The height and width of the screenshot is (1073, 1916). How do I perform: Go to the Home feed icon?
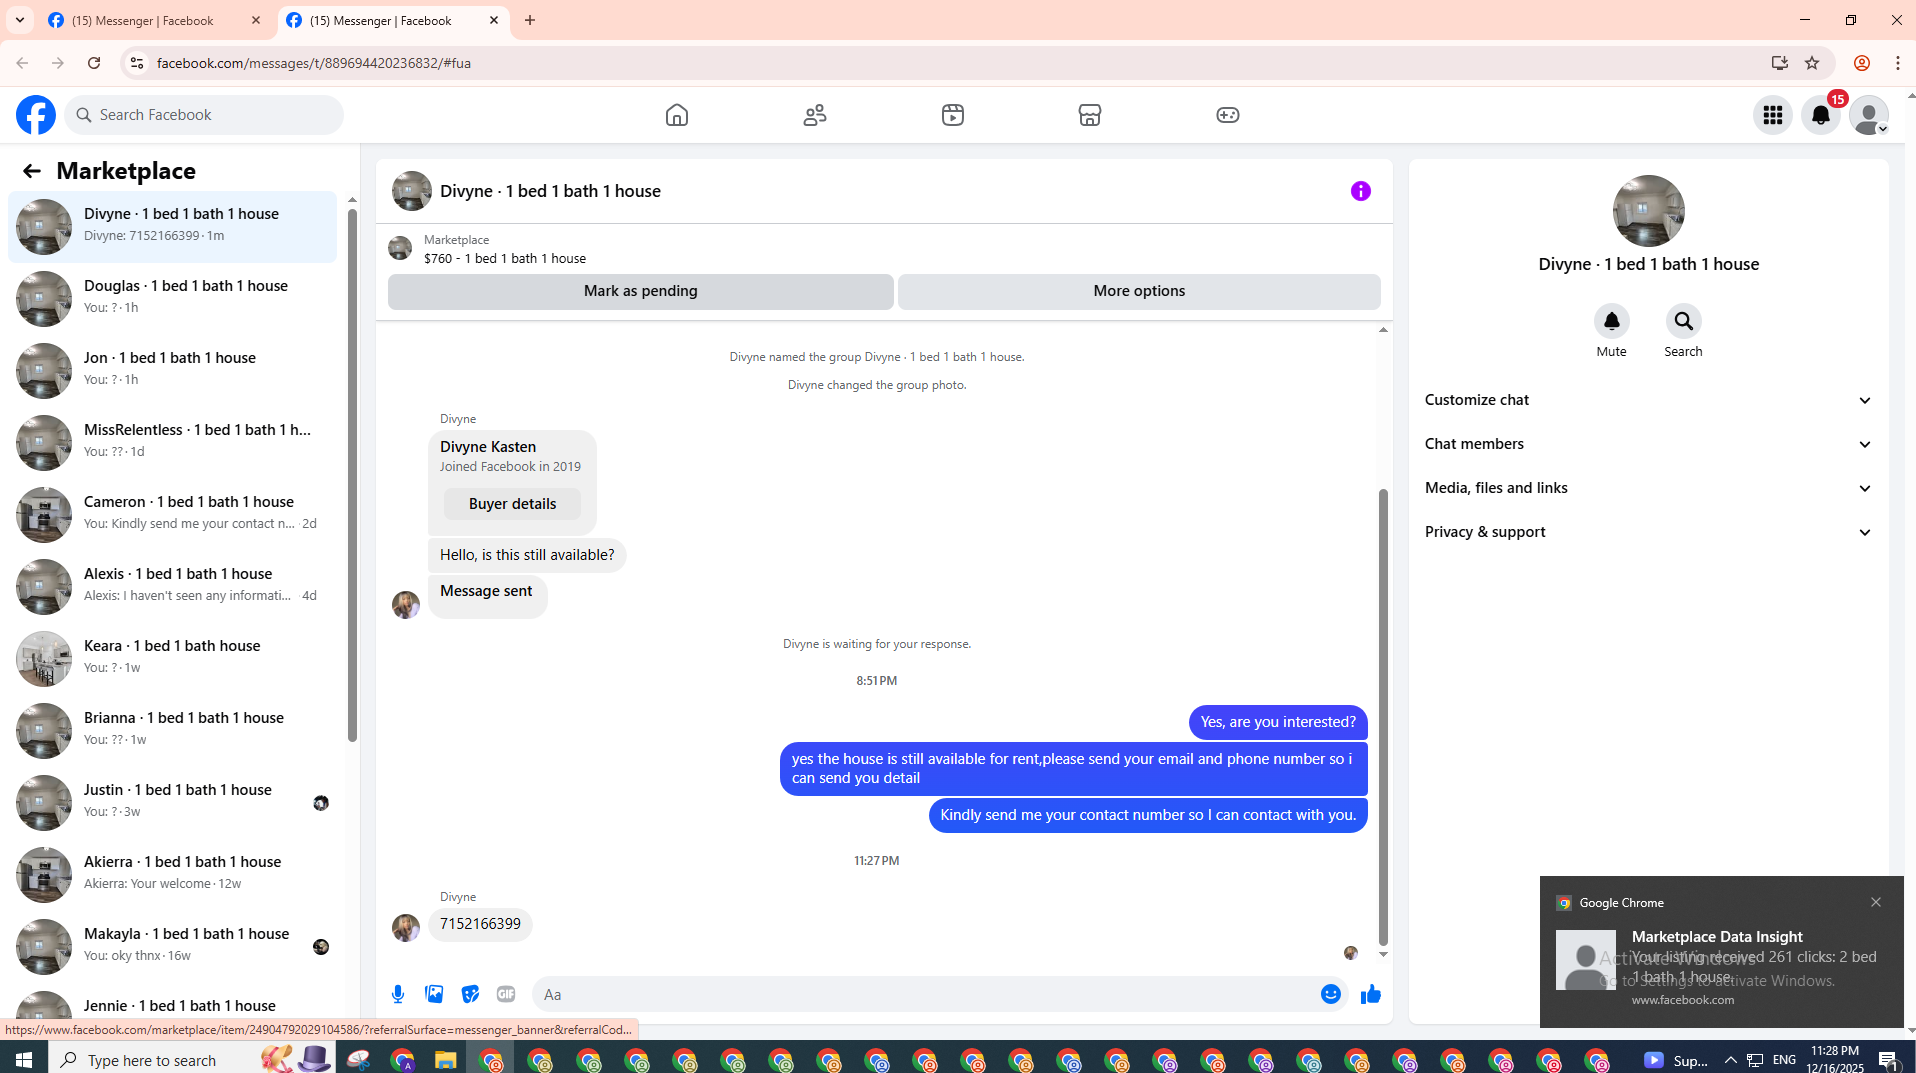point(677,115)
